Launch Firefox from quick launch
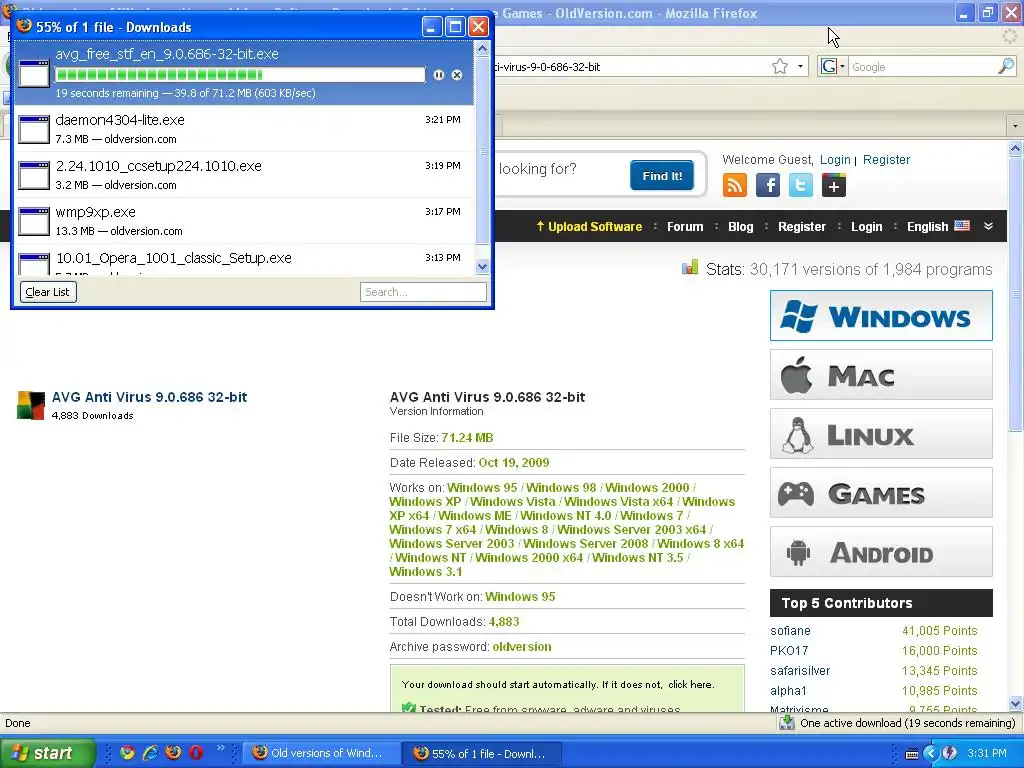1024x768 pixels. (x=173, y=752)
